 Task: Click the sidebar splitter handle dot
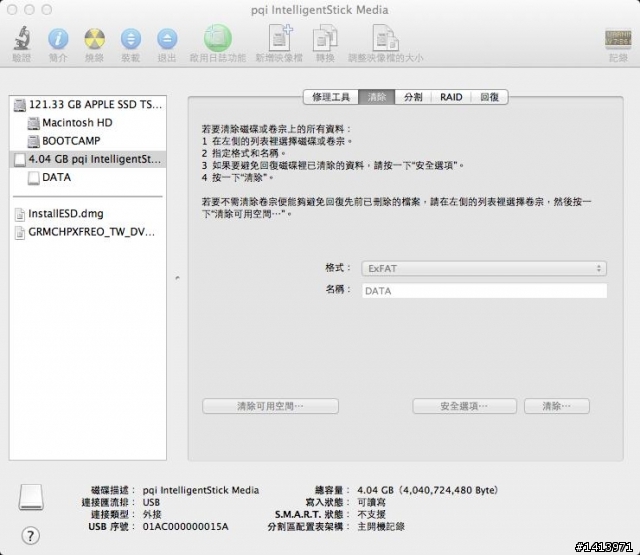[x=177, y=278]
